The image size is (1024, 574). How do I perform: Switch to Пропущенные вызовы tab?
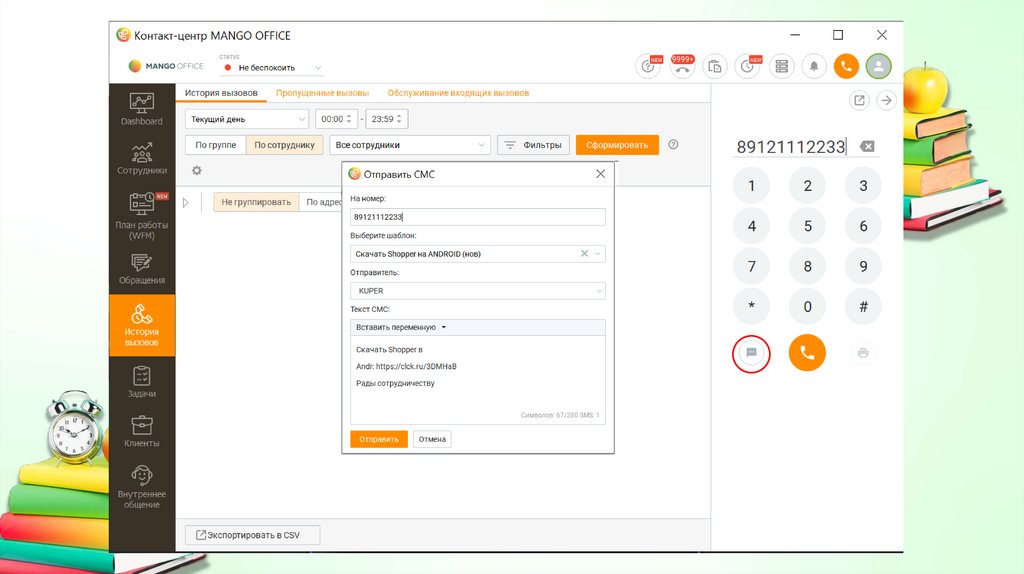coord(322,93)
